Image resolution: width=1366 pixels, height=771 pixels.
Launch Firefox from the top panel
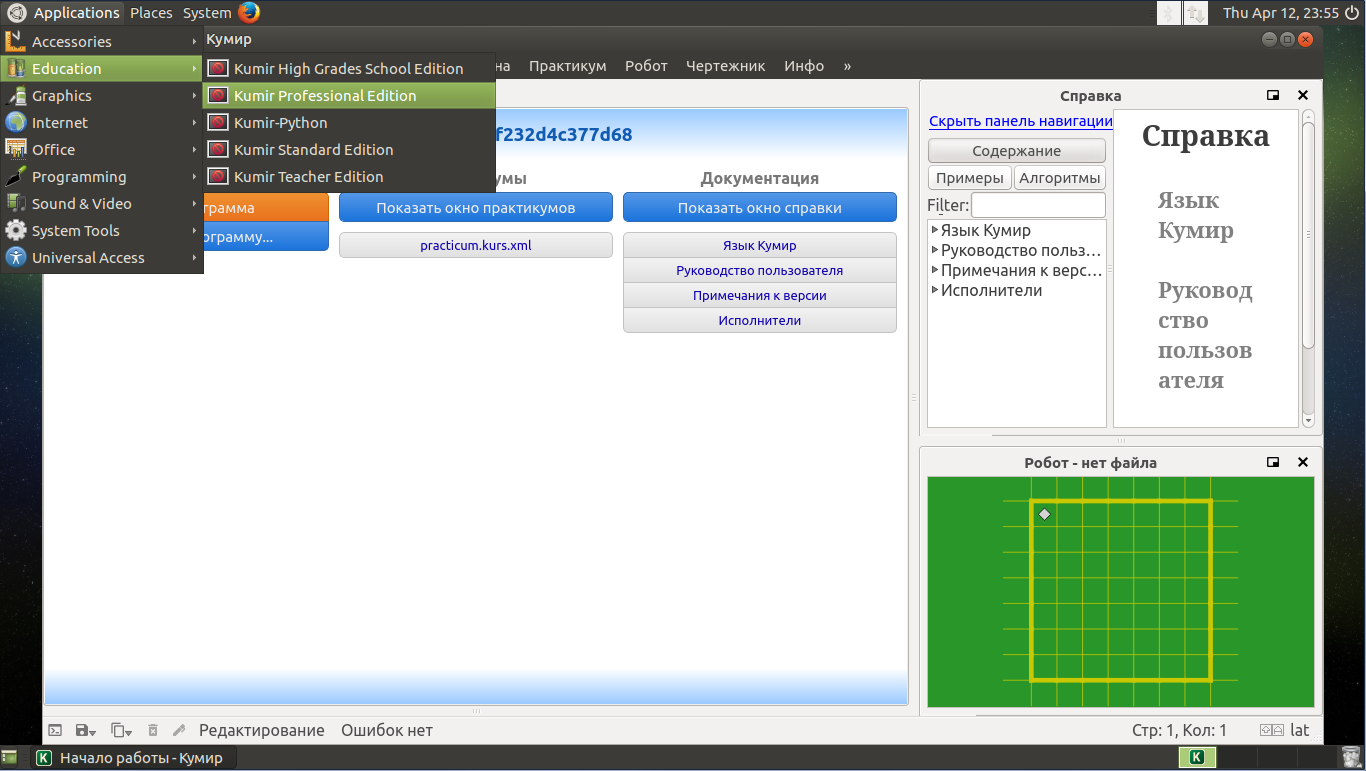249,12
